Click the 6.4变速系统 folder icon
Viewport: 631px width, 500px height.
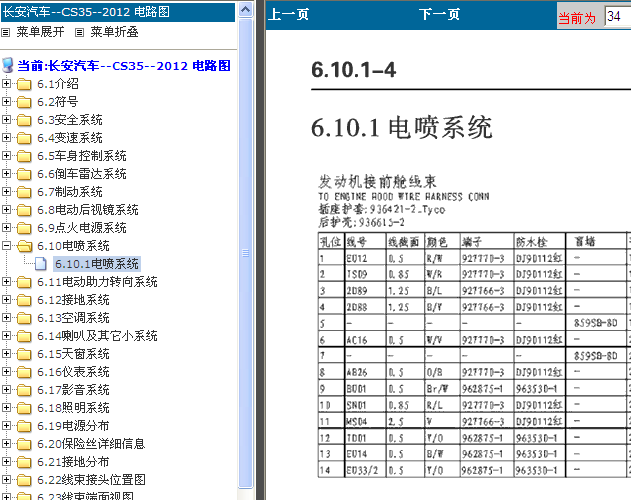(24, 138)
